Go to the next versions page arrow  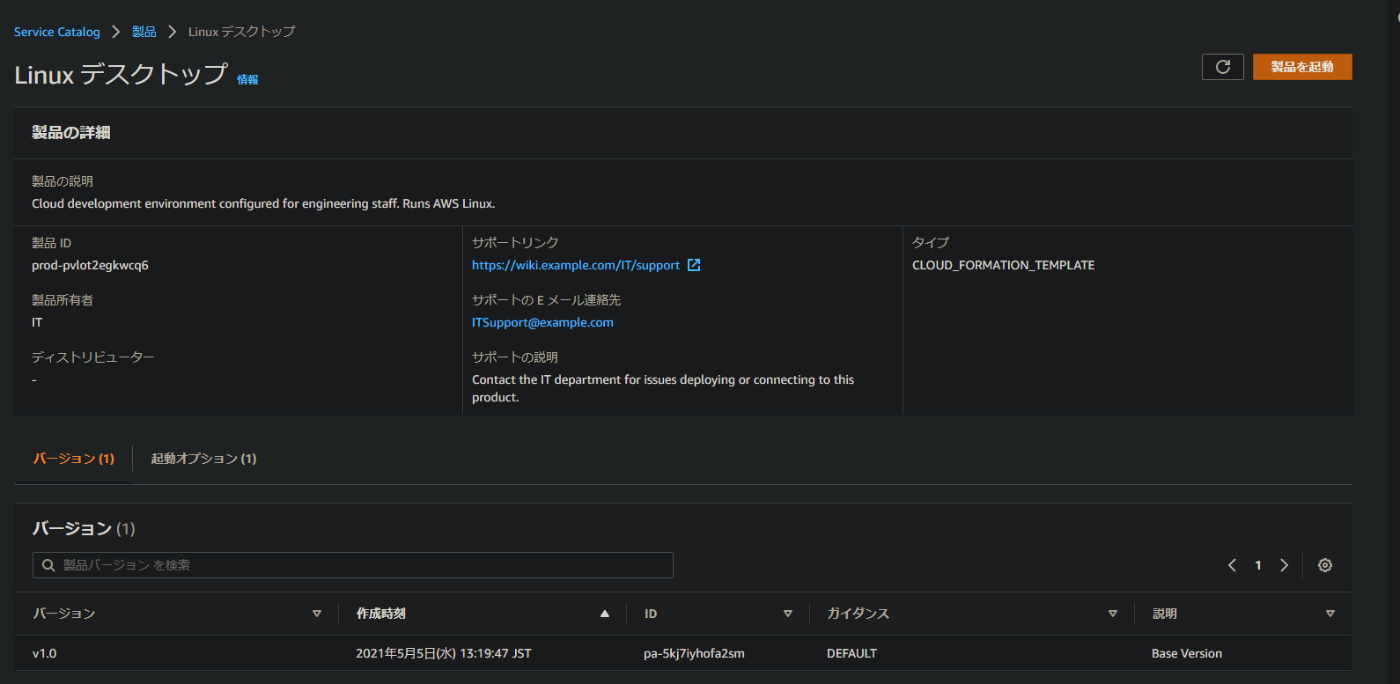pos(1284,565)
